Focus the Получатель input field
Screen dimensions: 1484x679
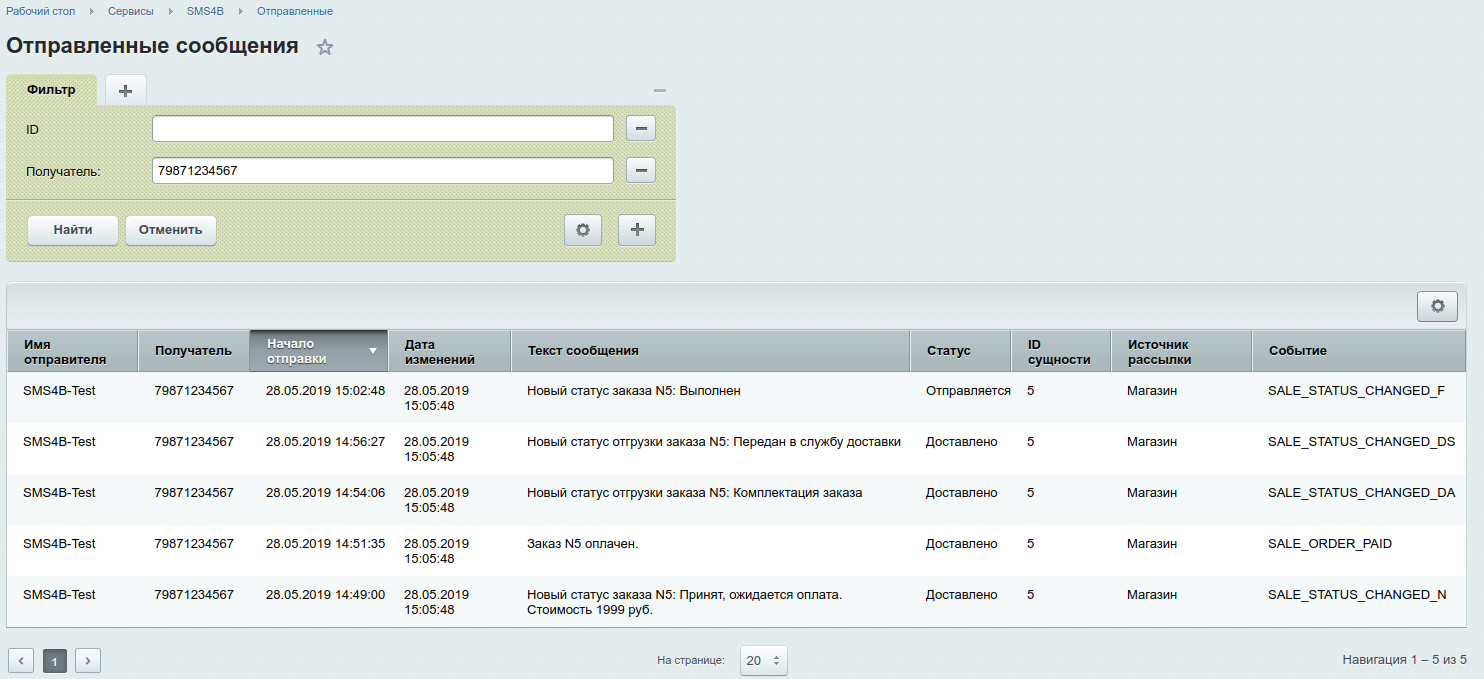coord(382,171)
